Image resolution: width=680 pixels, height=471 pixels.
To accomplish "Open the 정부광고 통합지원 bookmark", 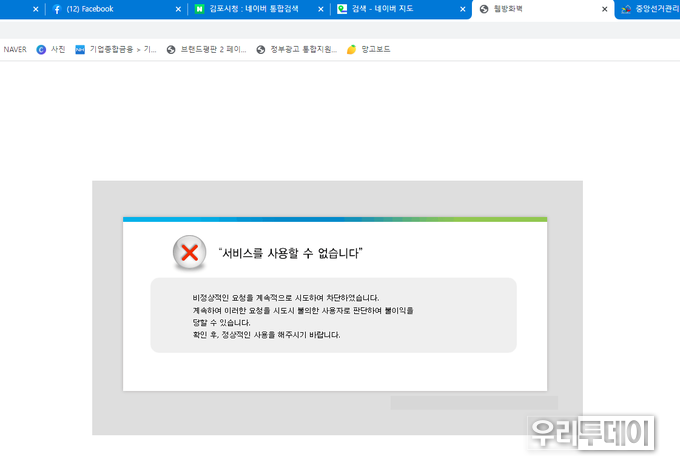I will coord(296,49).
